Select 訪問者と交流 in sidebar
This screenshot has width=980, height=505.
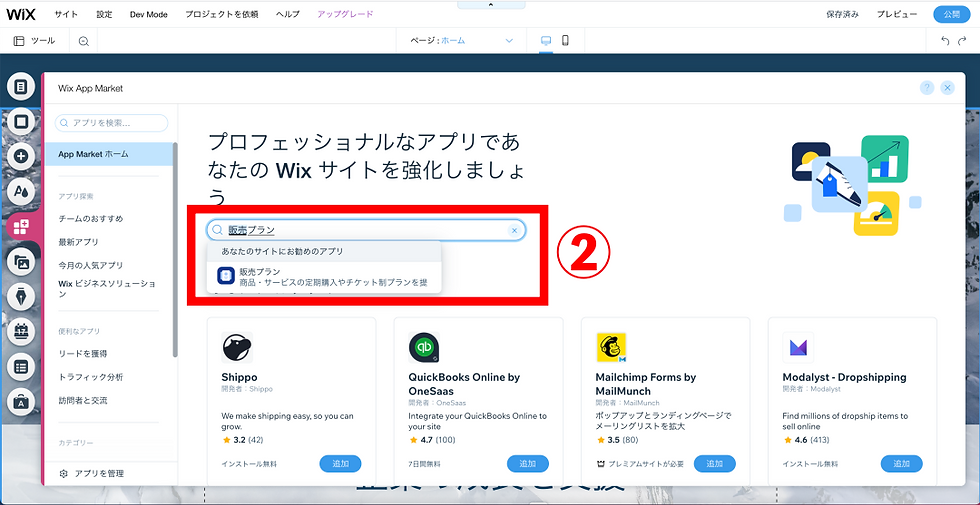(x=82, y=401)
